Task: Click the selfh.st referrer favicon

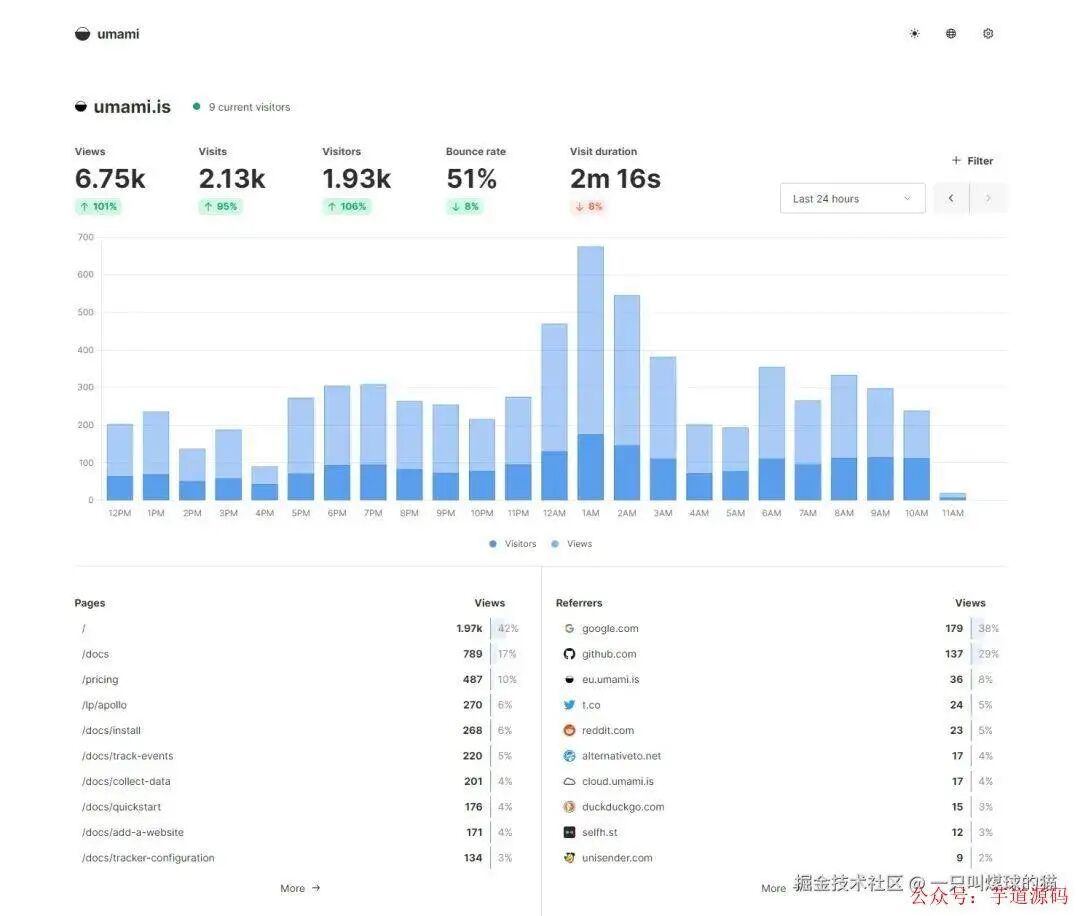Action: 569,832
